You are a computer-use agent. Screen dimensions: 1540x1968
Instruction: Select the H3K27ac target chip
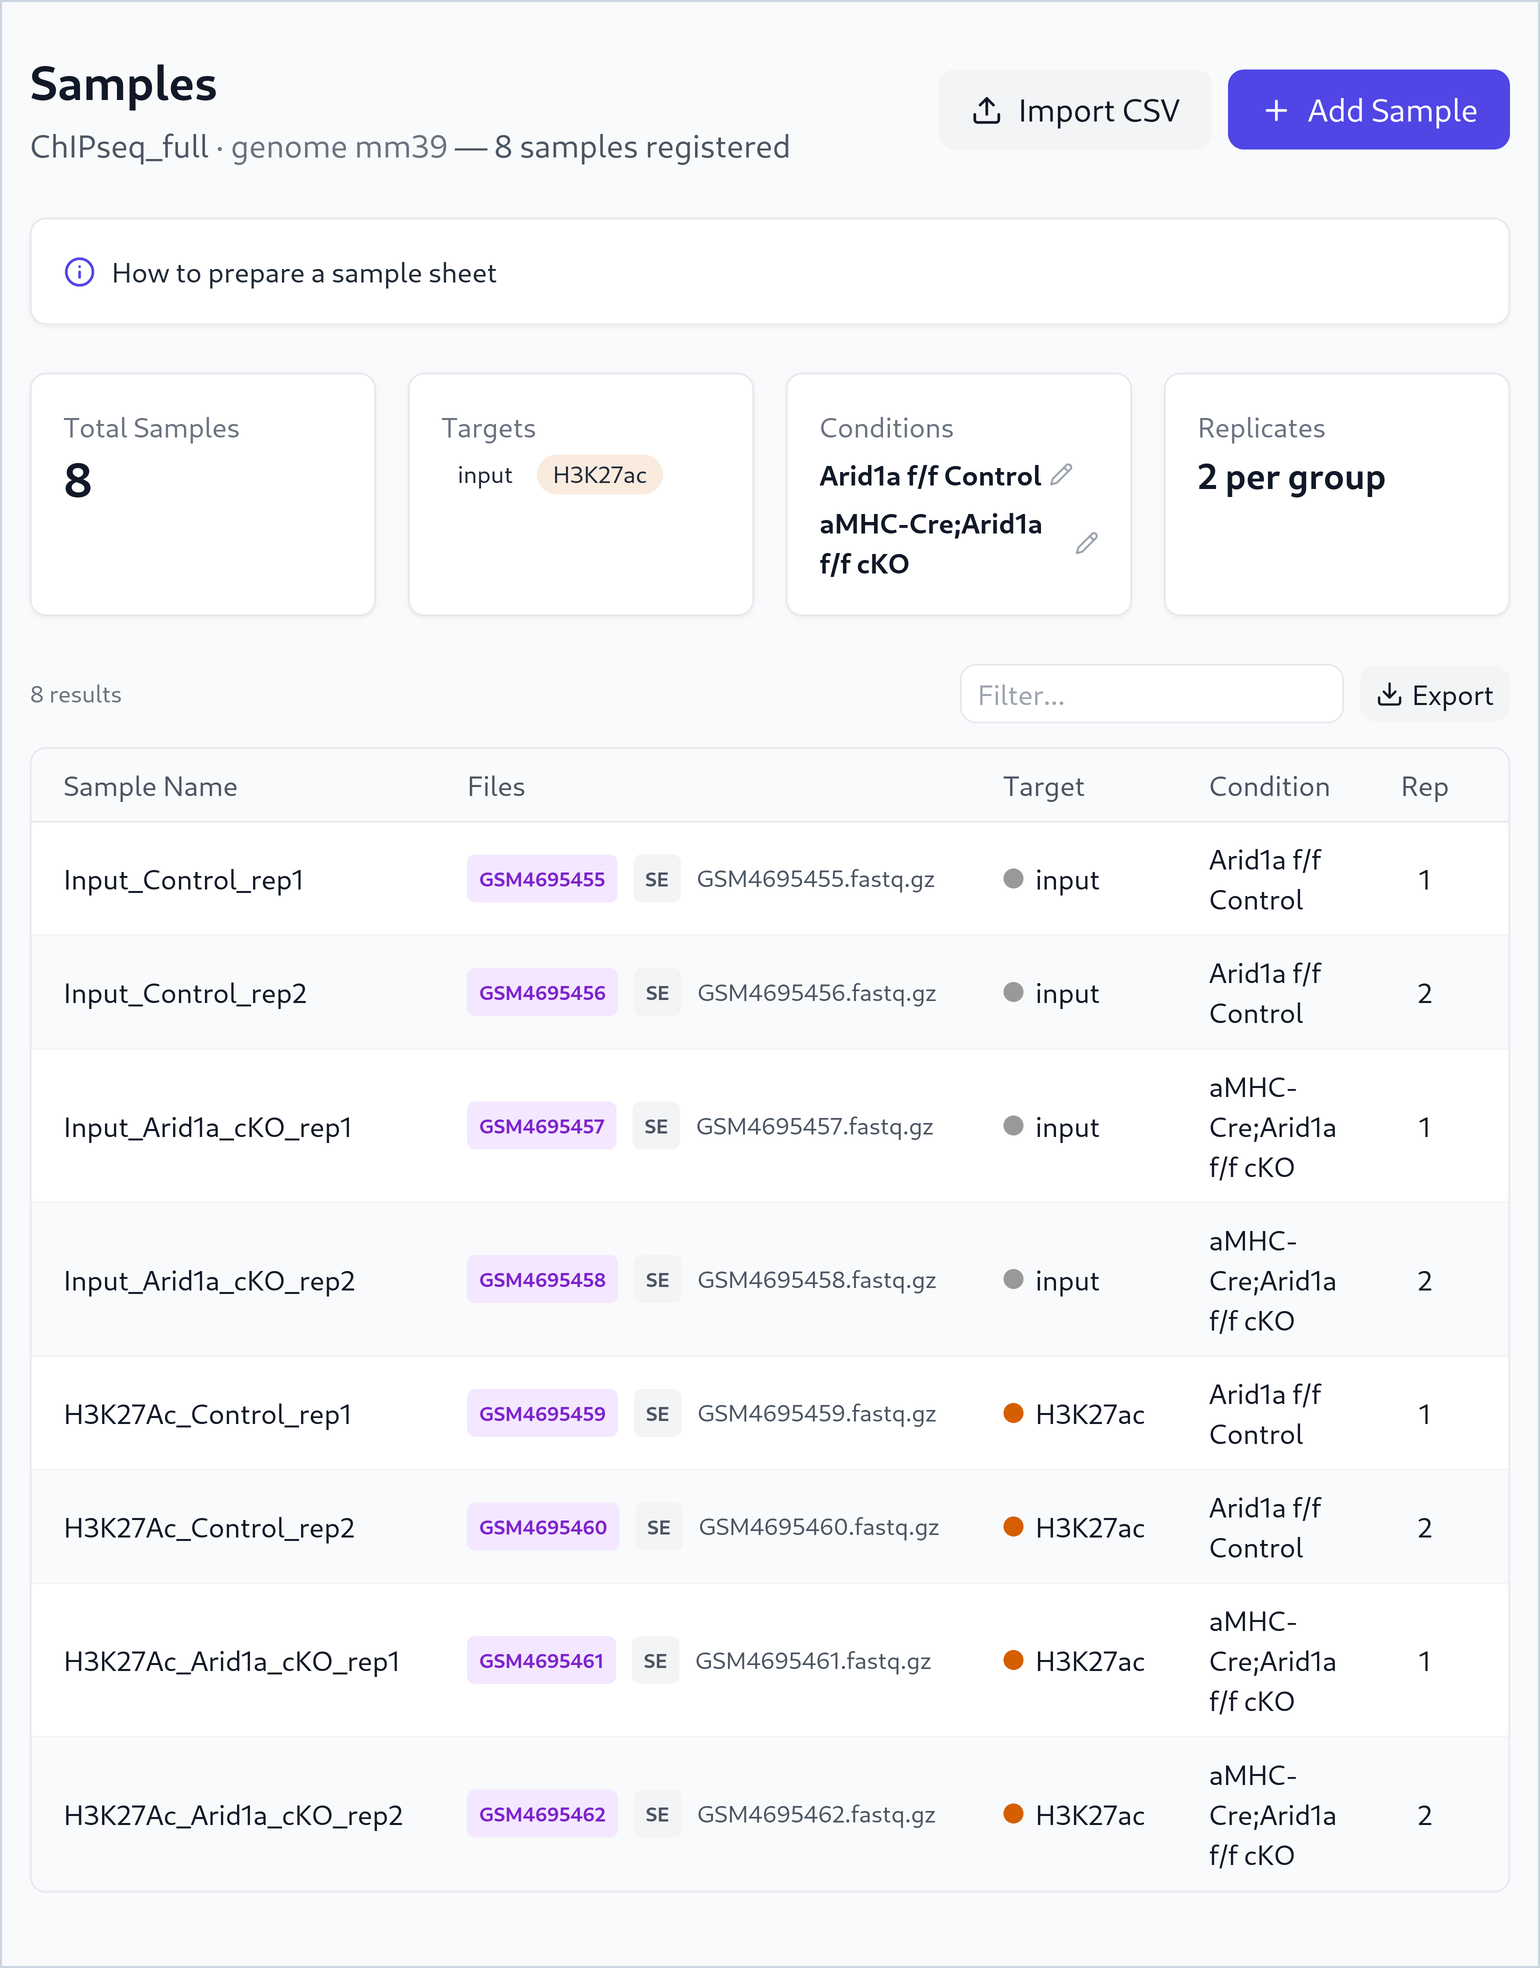[x=600, y=475]
